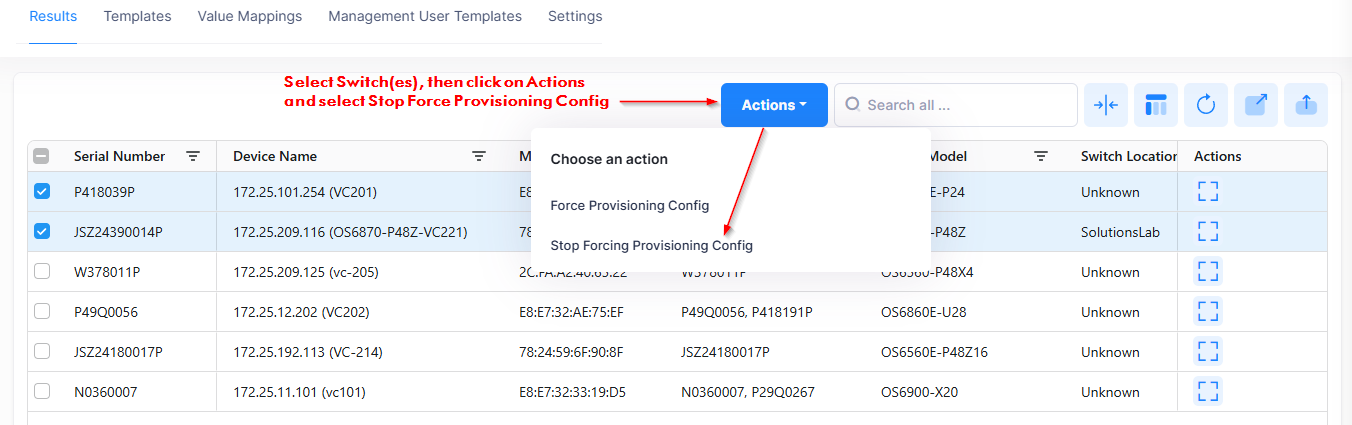Switch to the Templates tab
Screen dimensions: 1352x425
point(137,16)
